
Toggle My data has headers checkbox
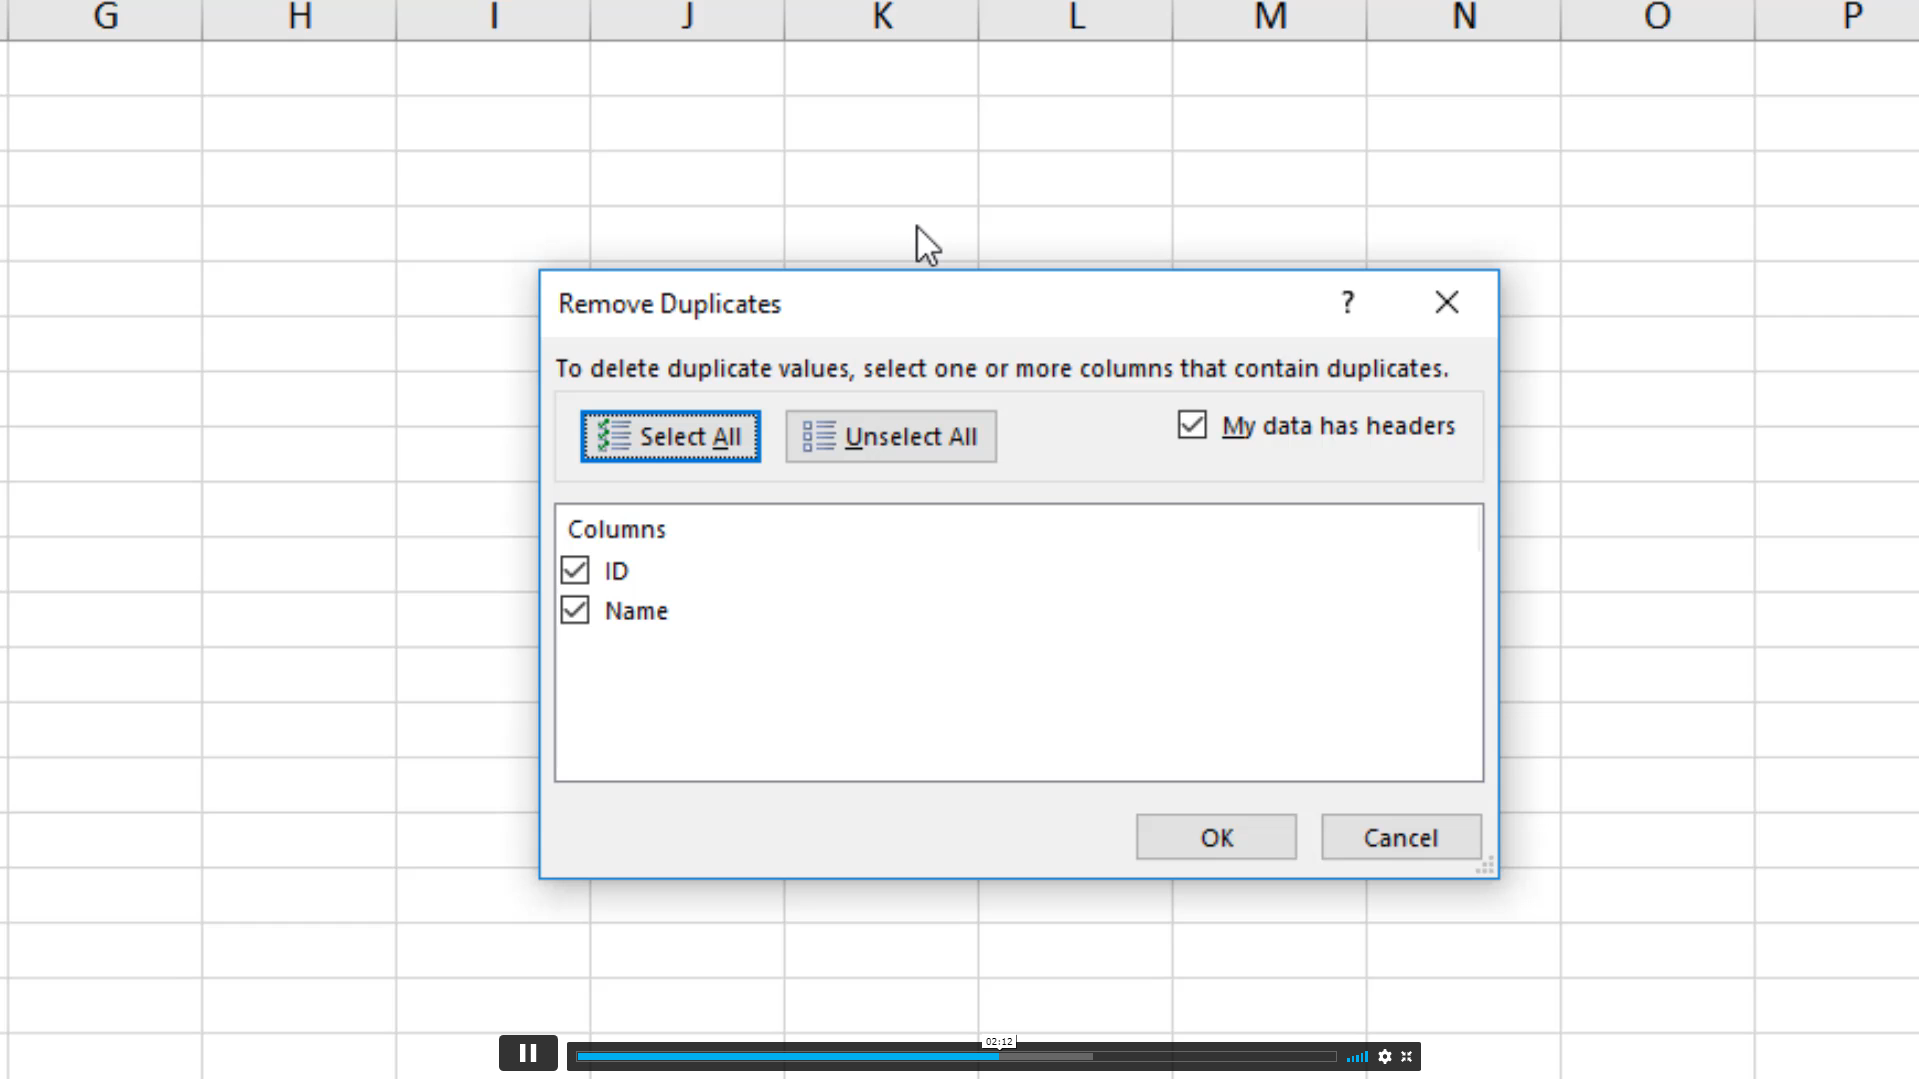[x=1192, y=425]
